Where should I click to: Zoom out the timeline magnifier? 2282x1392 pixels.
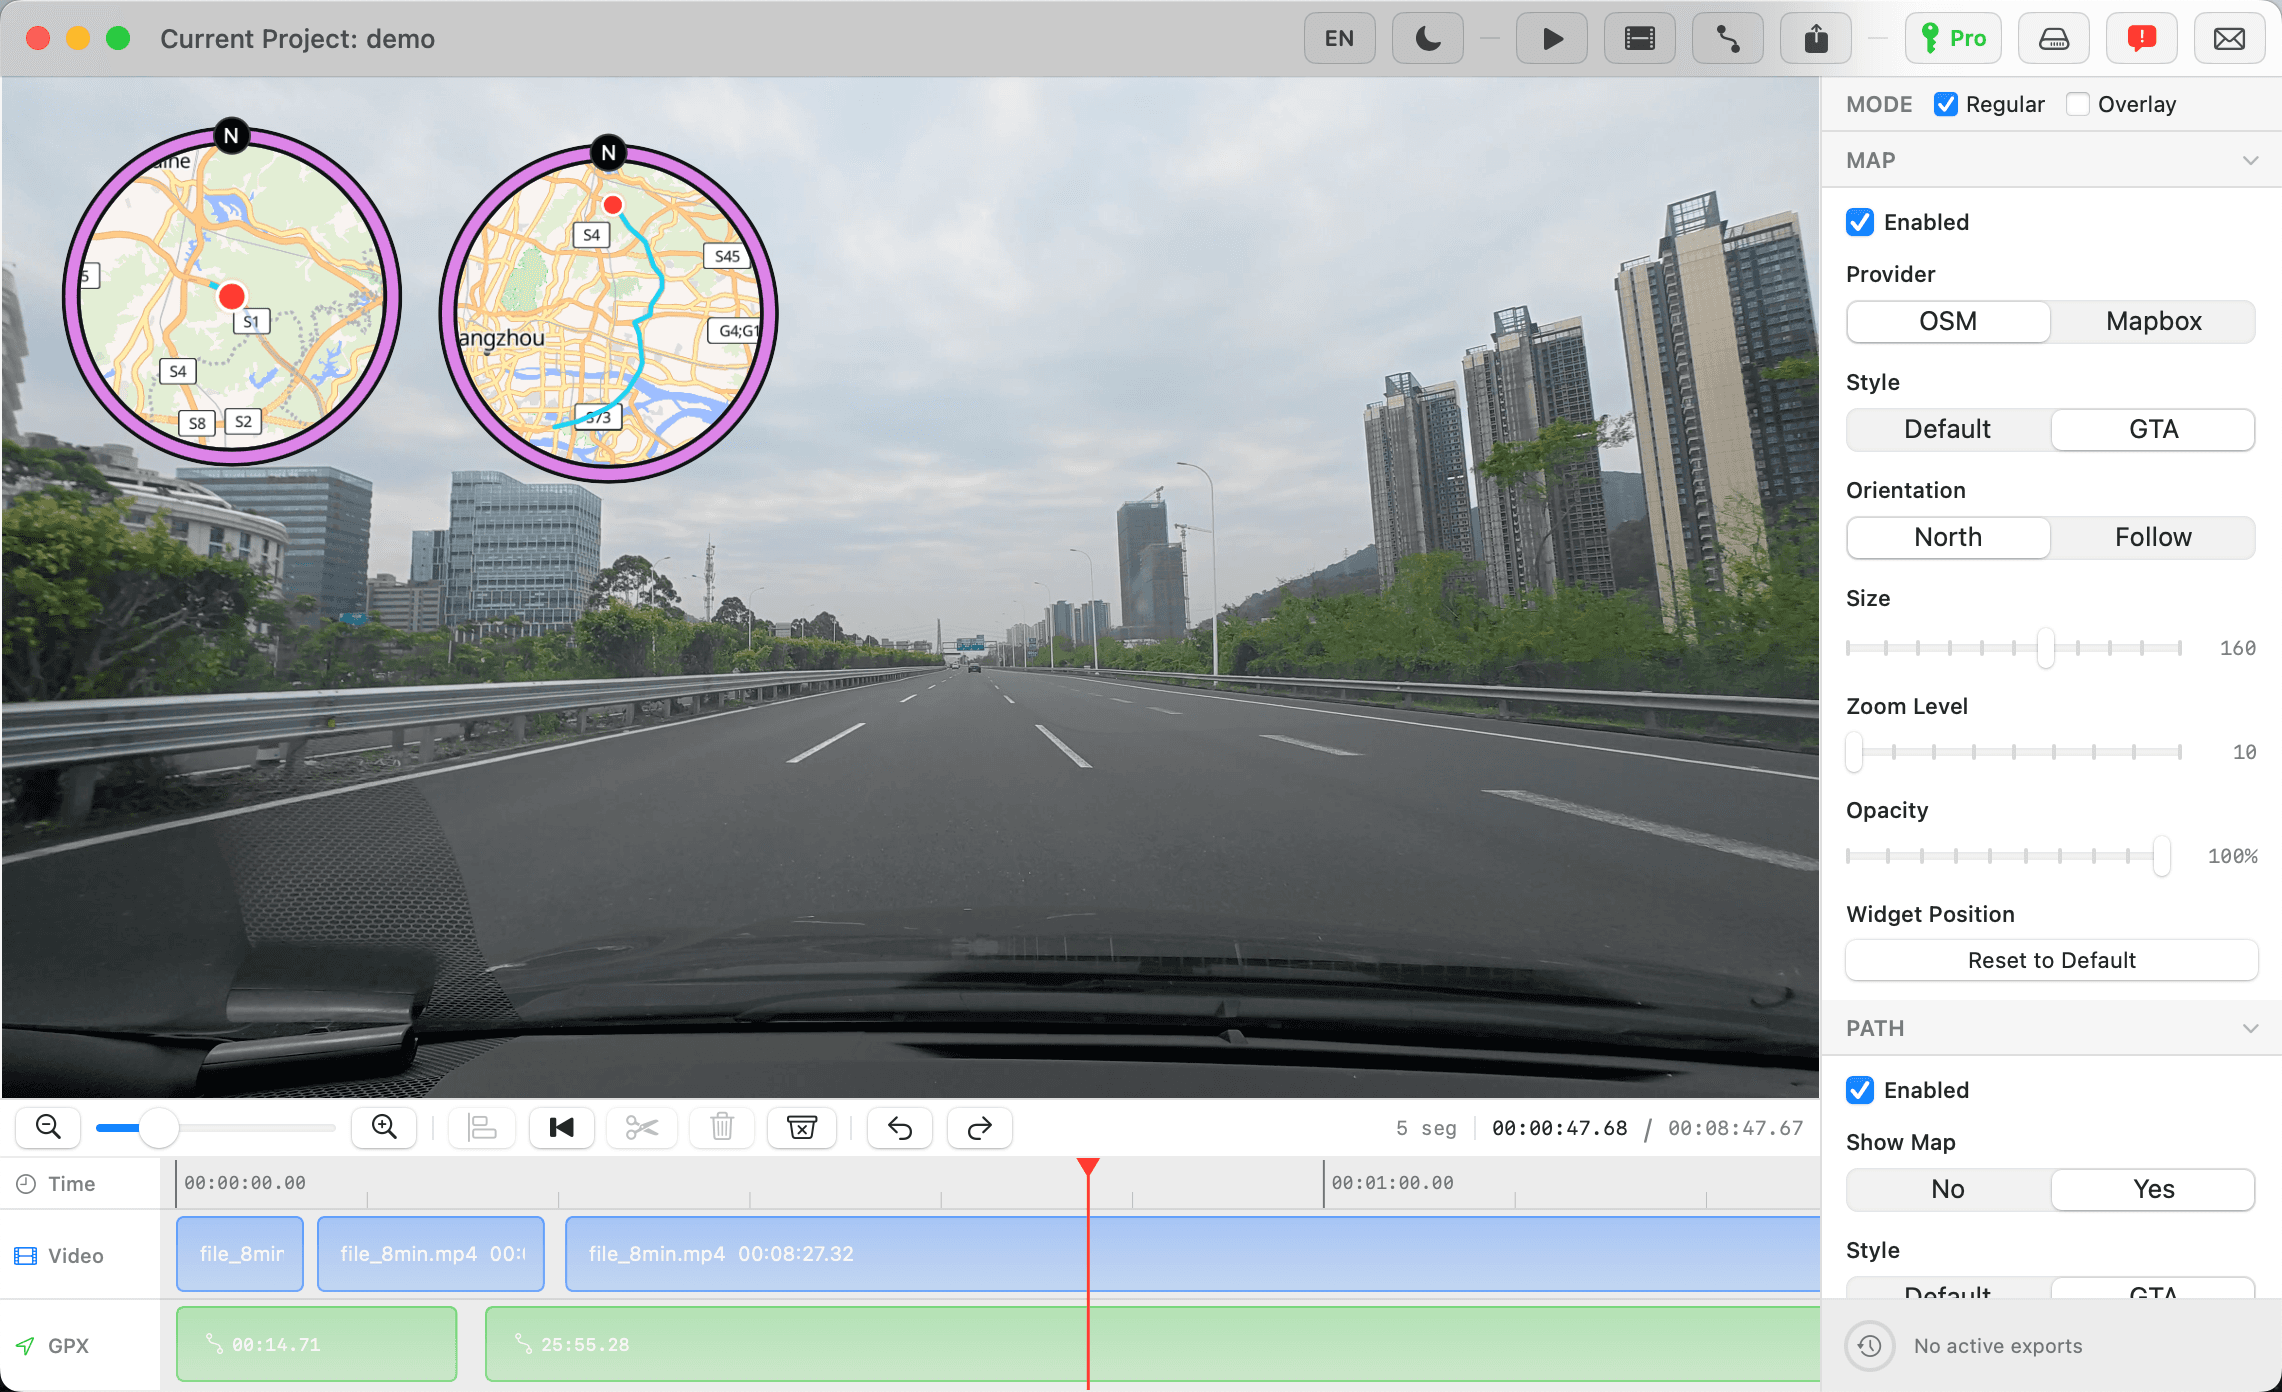(48, 1127)
